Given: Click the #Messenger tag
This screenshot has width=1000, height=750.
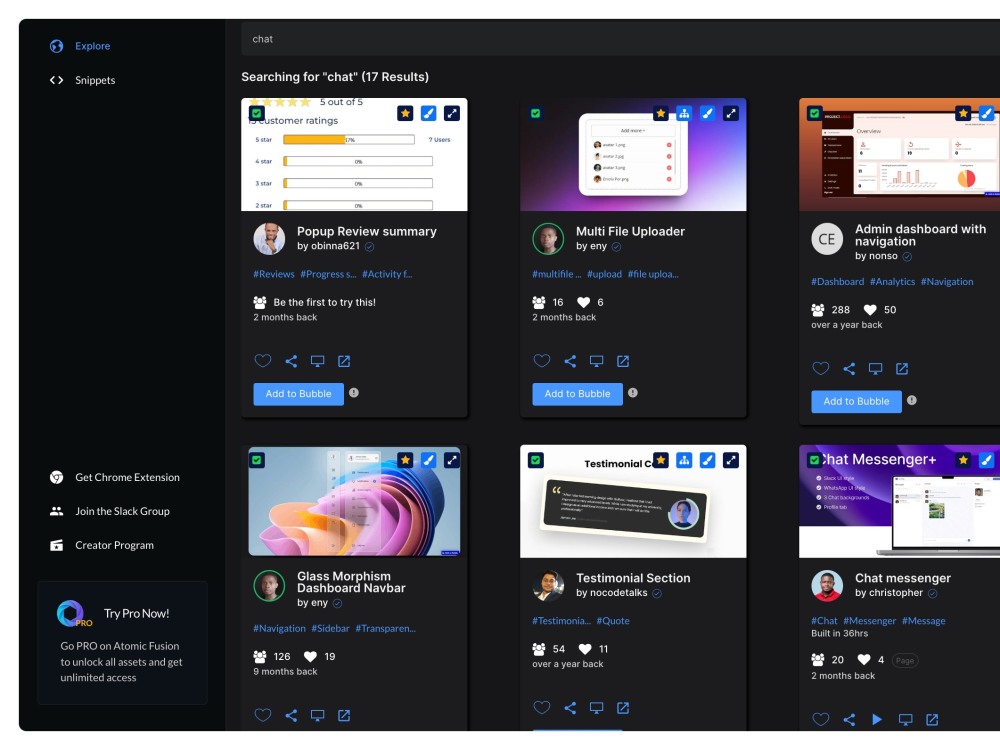Looking at the screenshot, I should 869,621.
